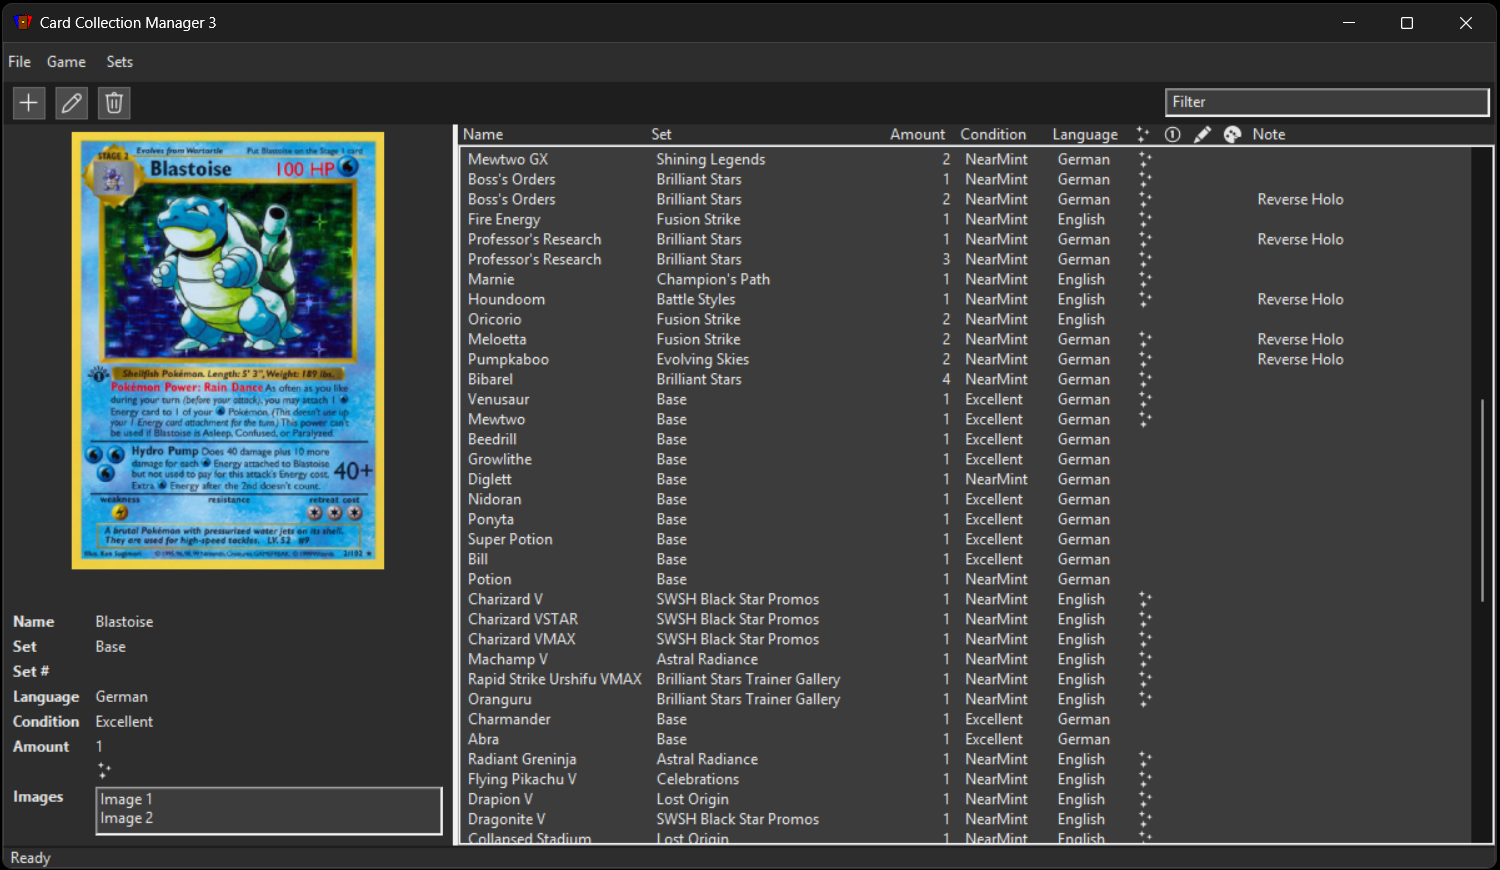Click the sparkle icon in the Radiant Greninja row

[1145, 759]
